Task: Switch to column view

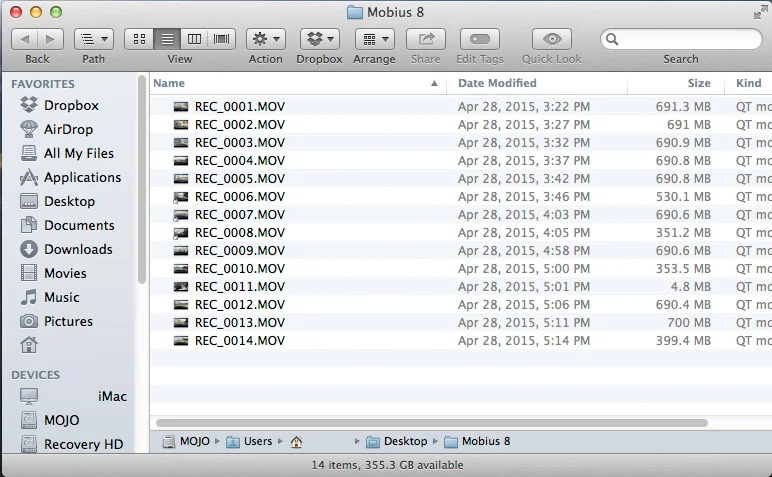Action: tap(194, 39)
